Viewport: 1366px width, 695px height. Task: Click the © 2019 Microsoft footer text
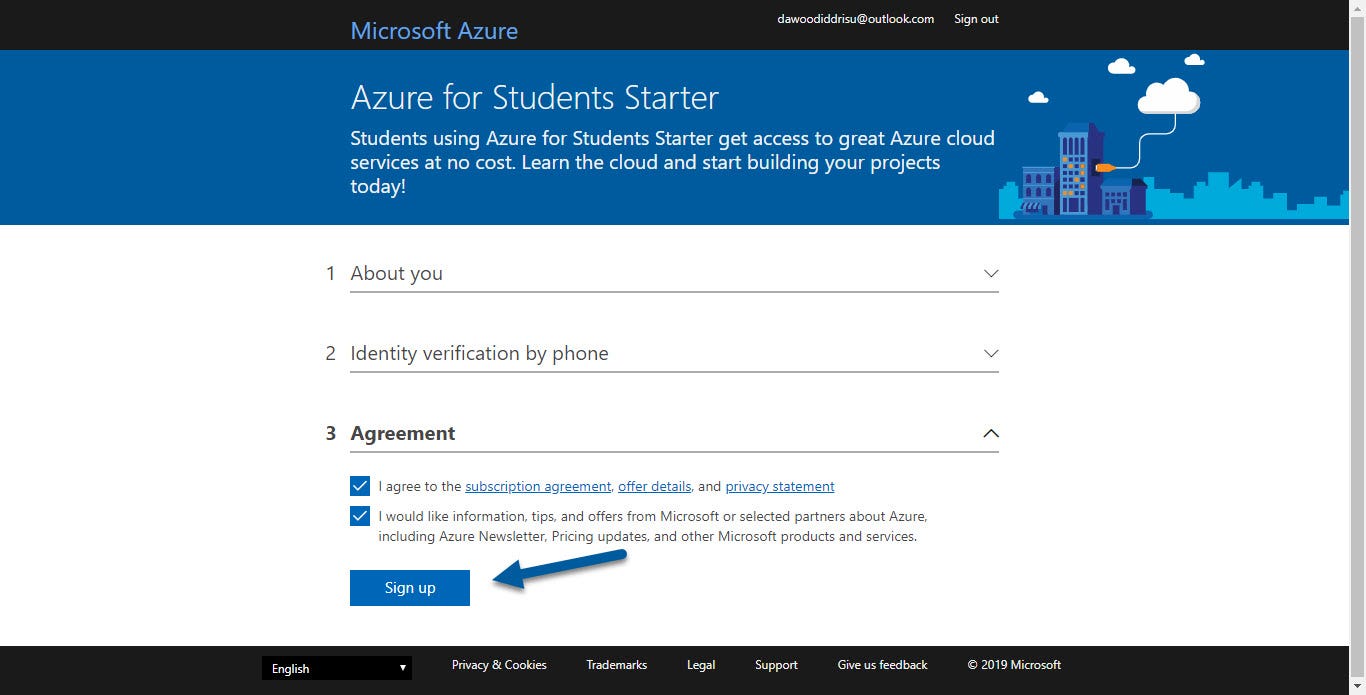click(1014, 664)
